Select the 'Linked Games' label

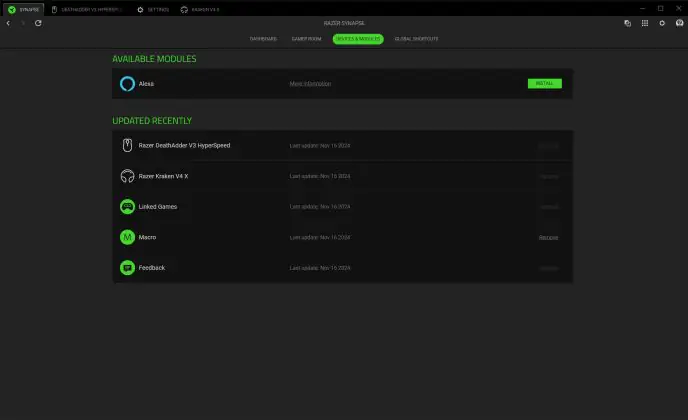click(158, 207)
